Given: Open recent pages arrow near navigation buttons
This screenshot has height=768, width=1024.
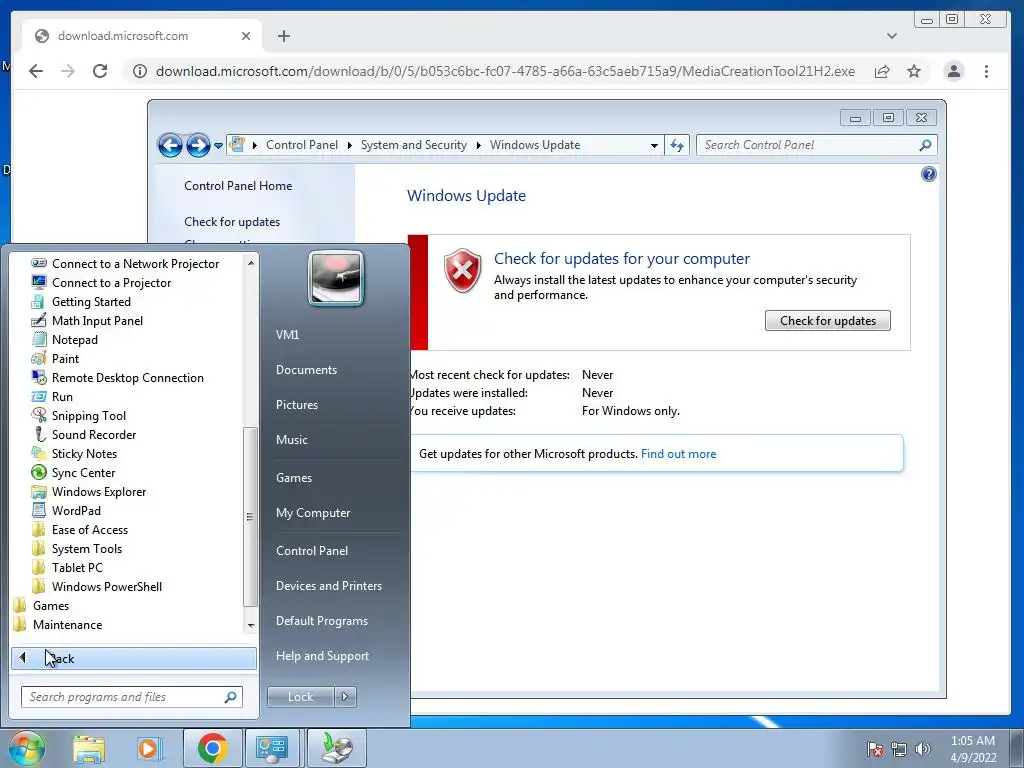Looking at the screenshot, I should pos(218,145).
